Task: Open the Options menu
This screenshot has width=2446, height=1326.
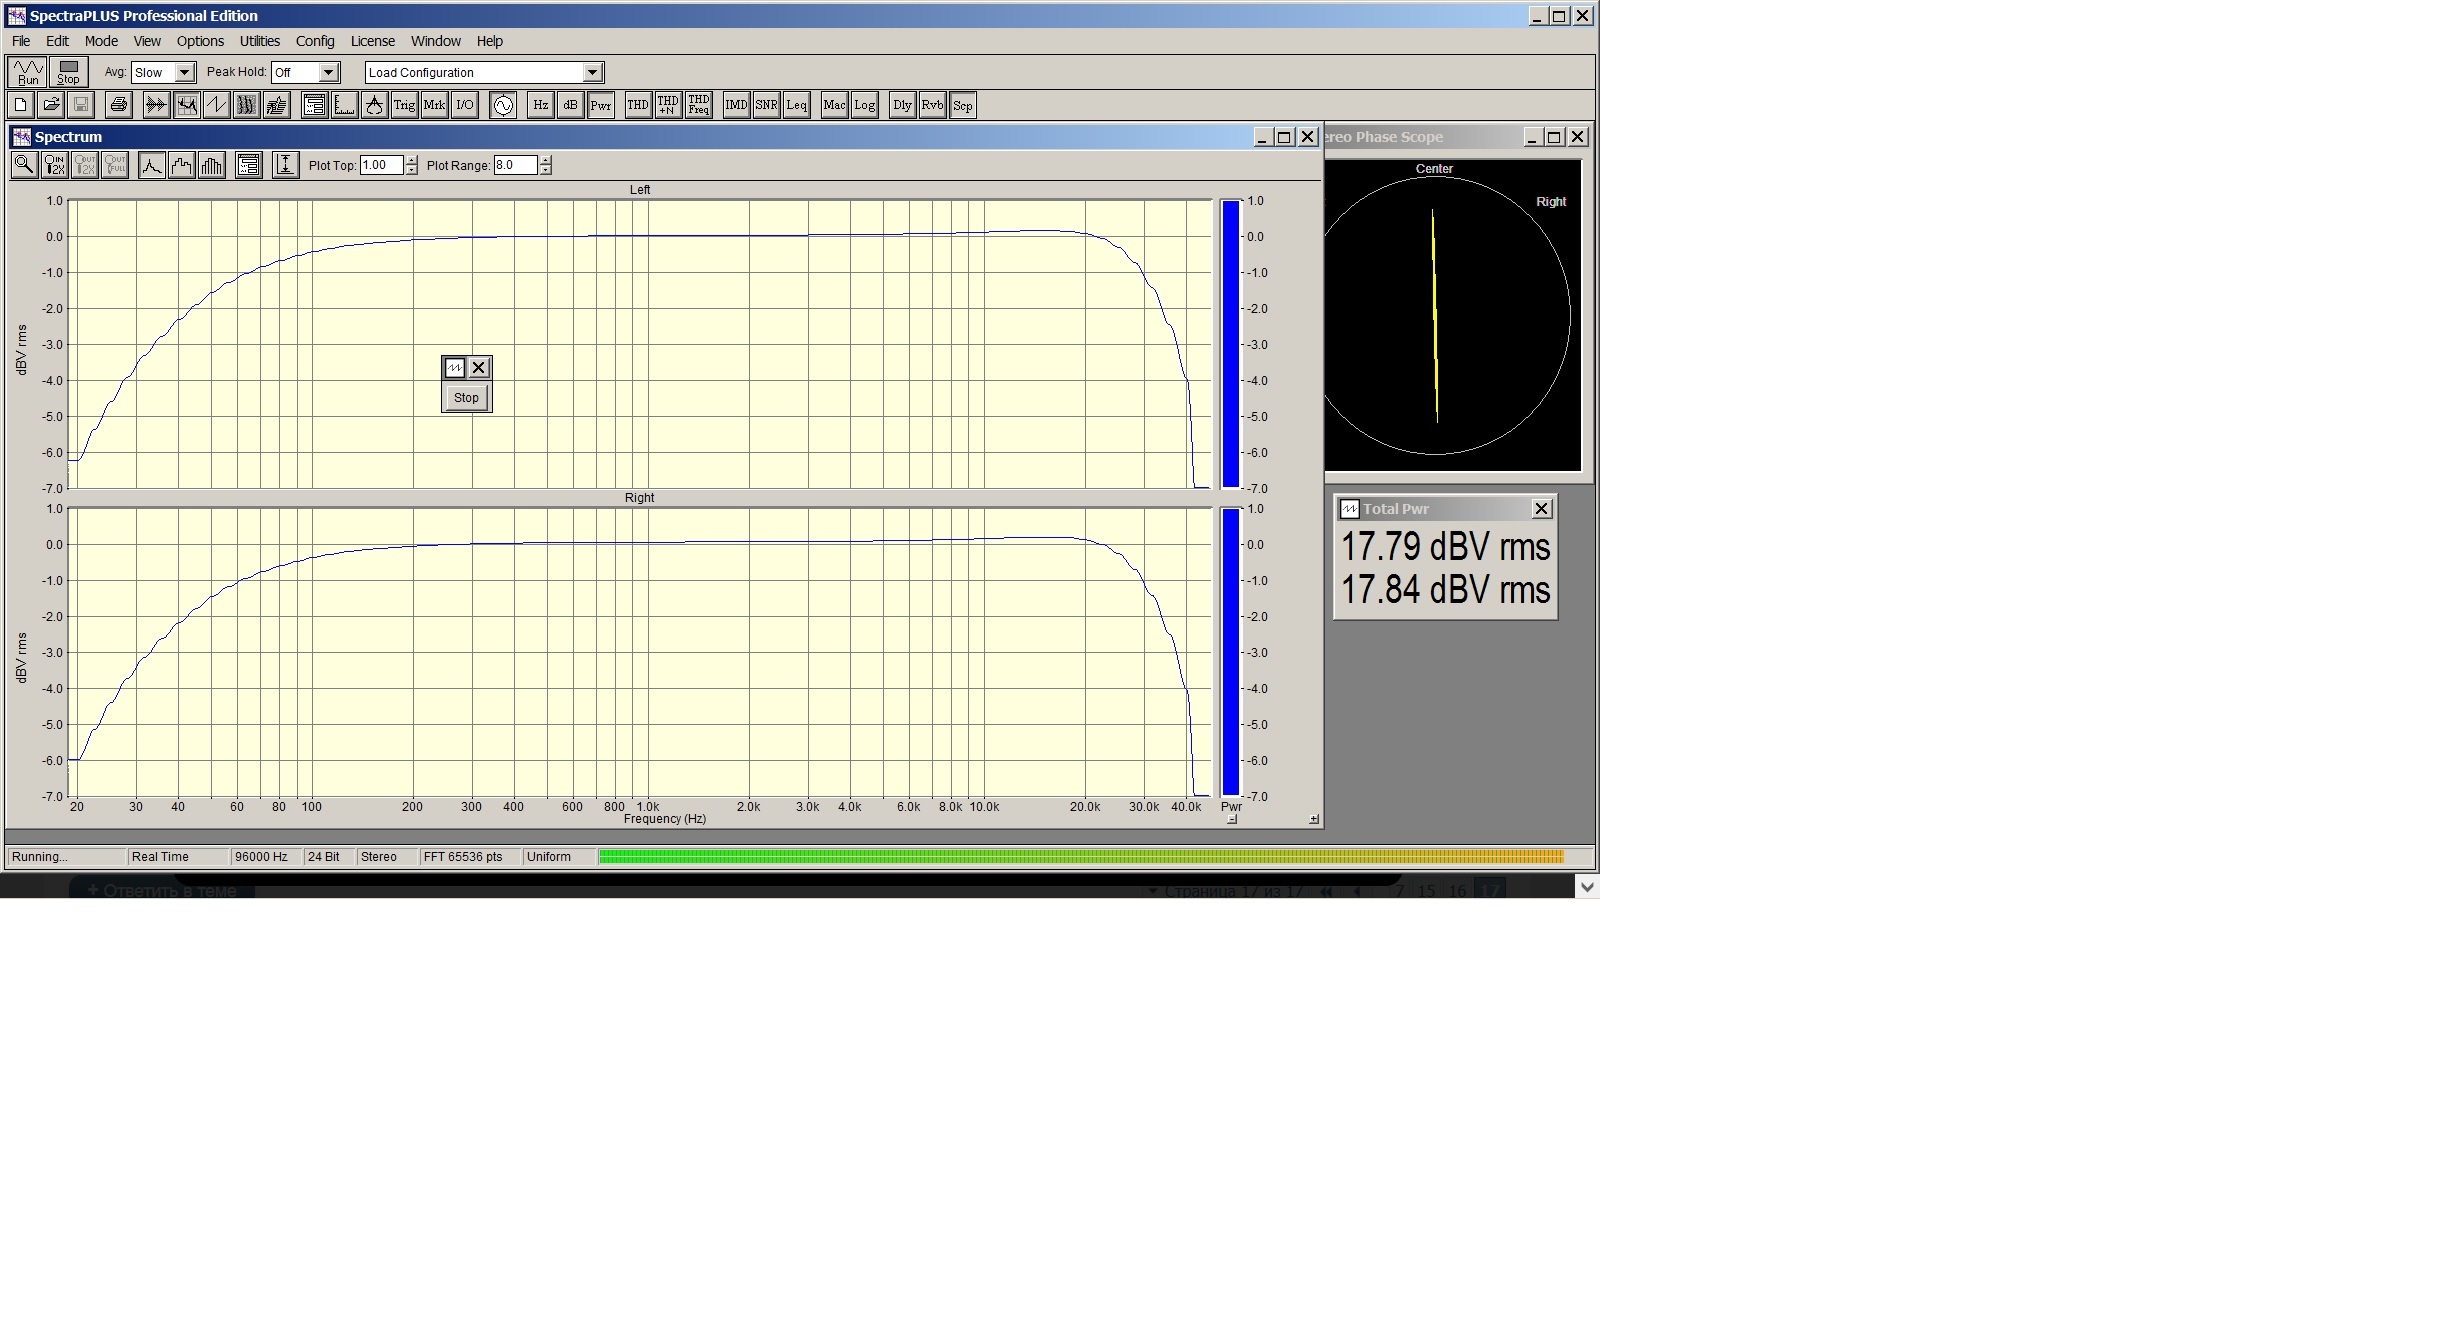Action: tap(200, 41)
